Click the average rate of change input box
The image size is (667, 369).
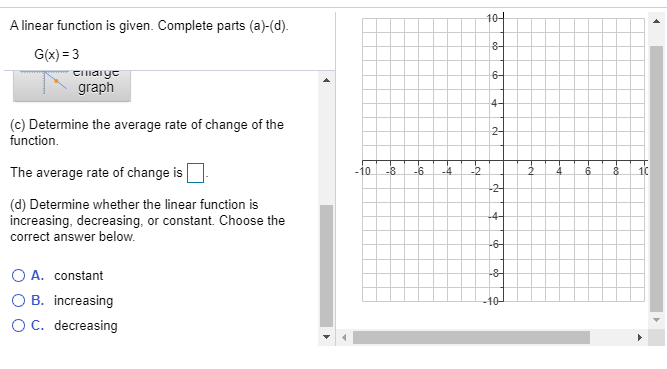coord(195,173)
